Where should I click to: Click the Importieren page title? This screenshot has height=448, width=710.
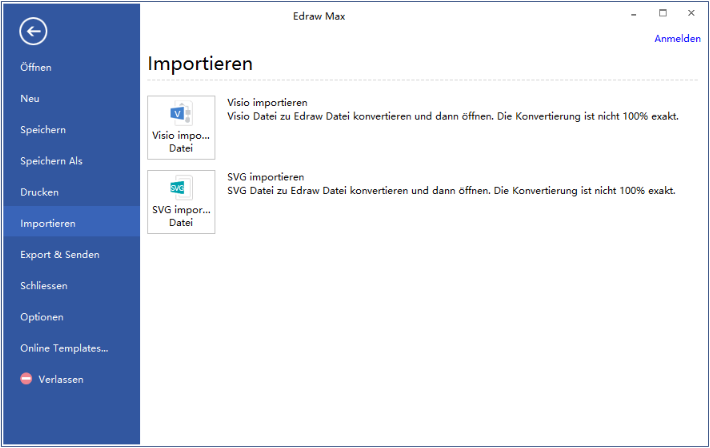click(200, 63)
